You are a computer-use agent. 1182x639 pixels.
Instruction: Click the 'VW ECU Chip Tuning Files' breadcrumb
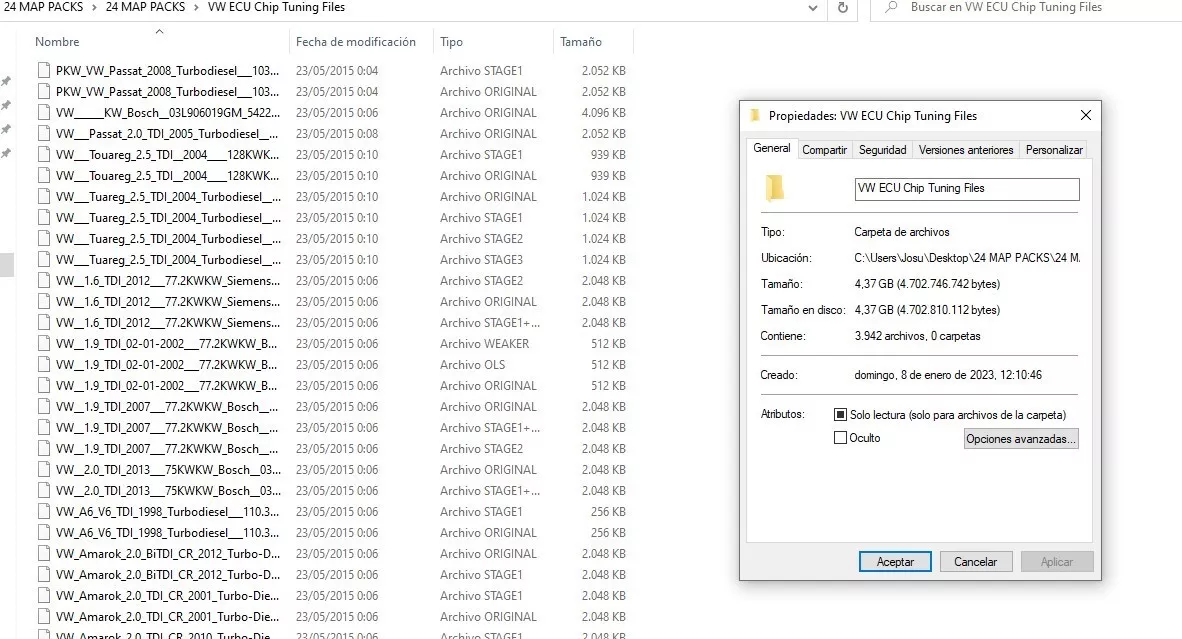pyautogui.click(x=276, y=8)
